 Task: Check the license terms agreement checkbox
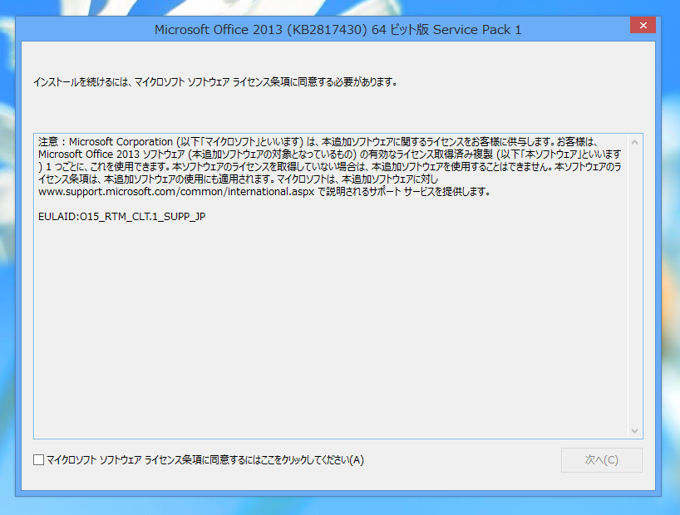click(39, 460)
